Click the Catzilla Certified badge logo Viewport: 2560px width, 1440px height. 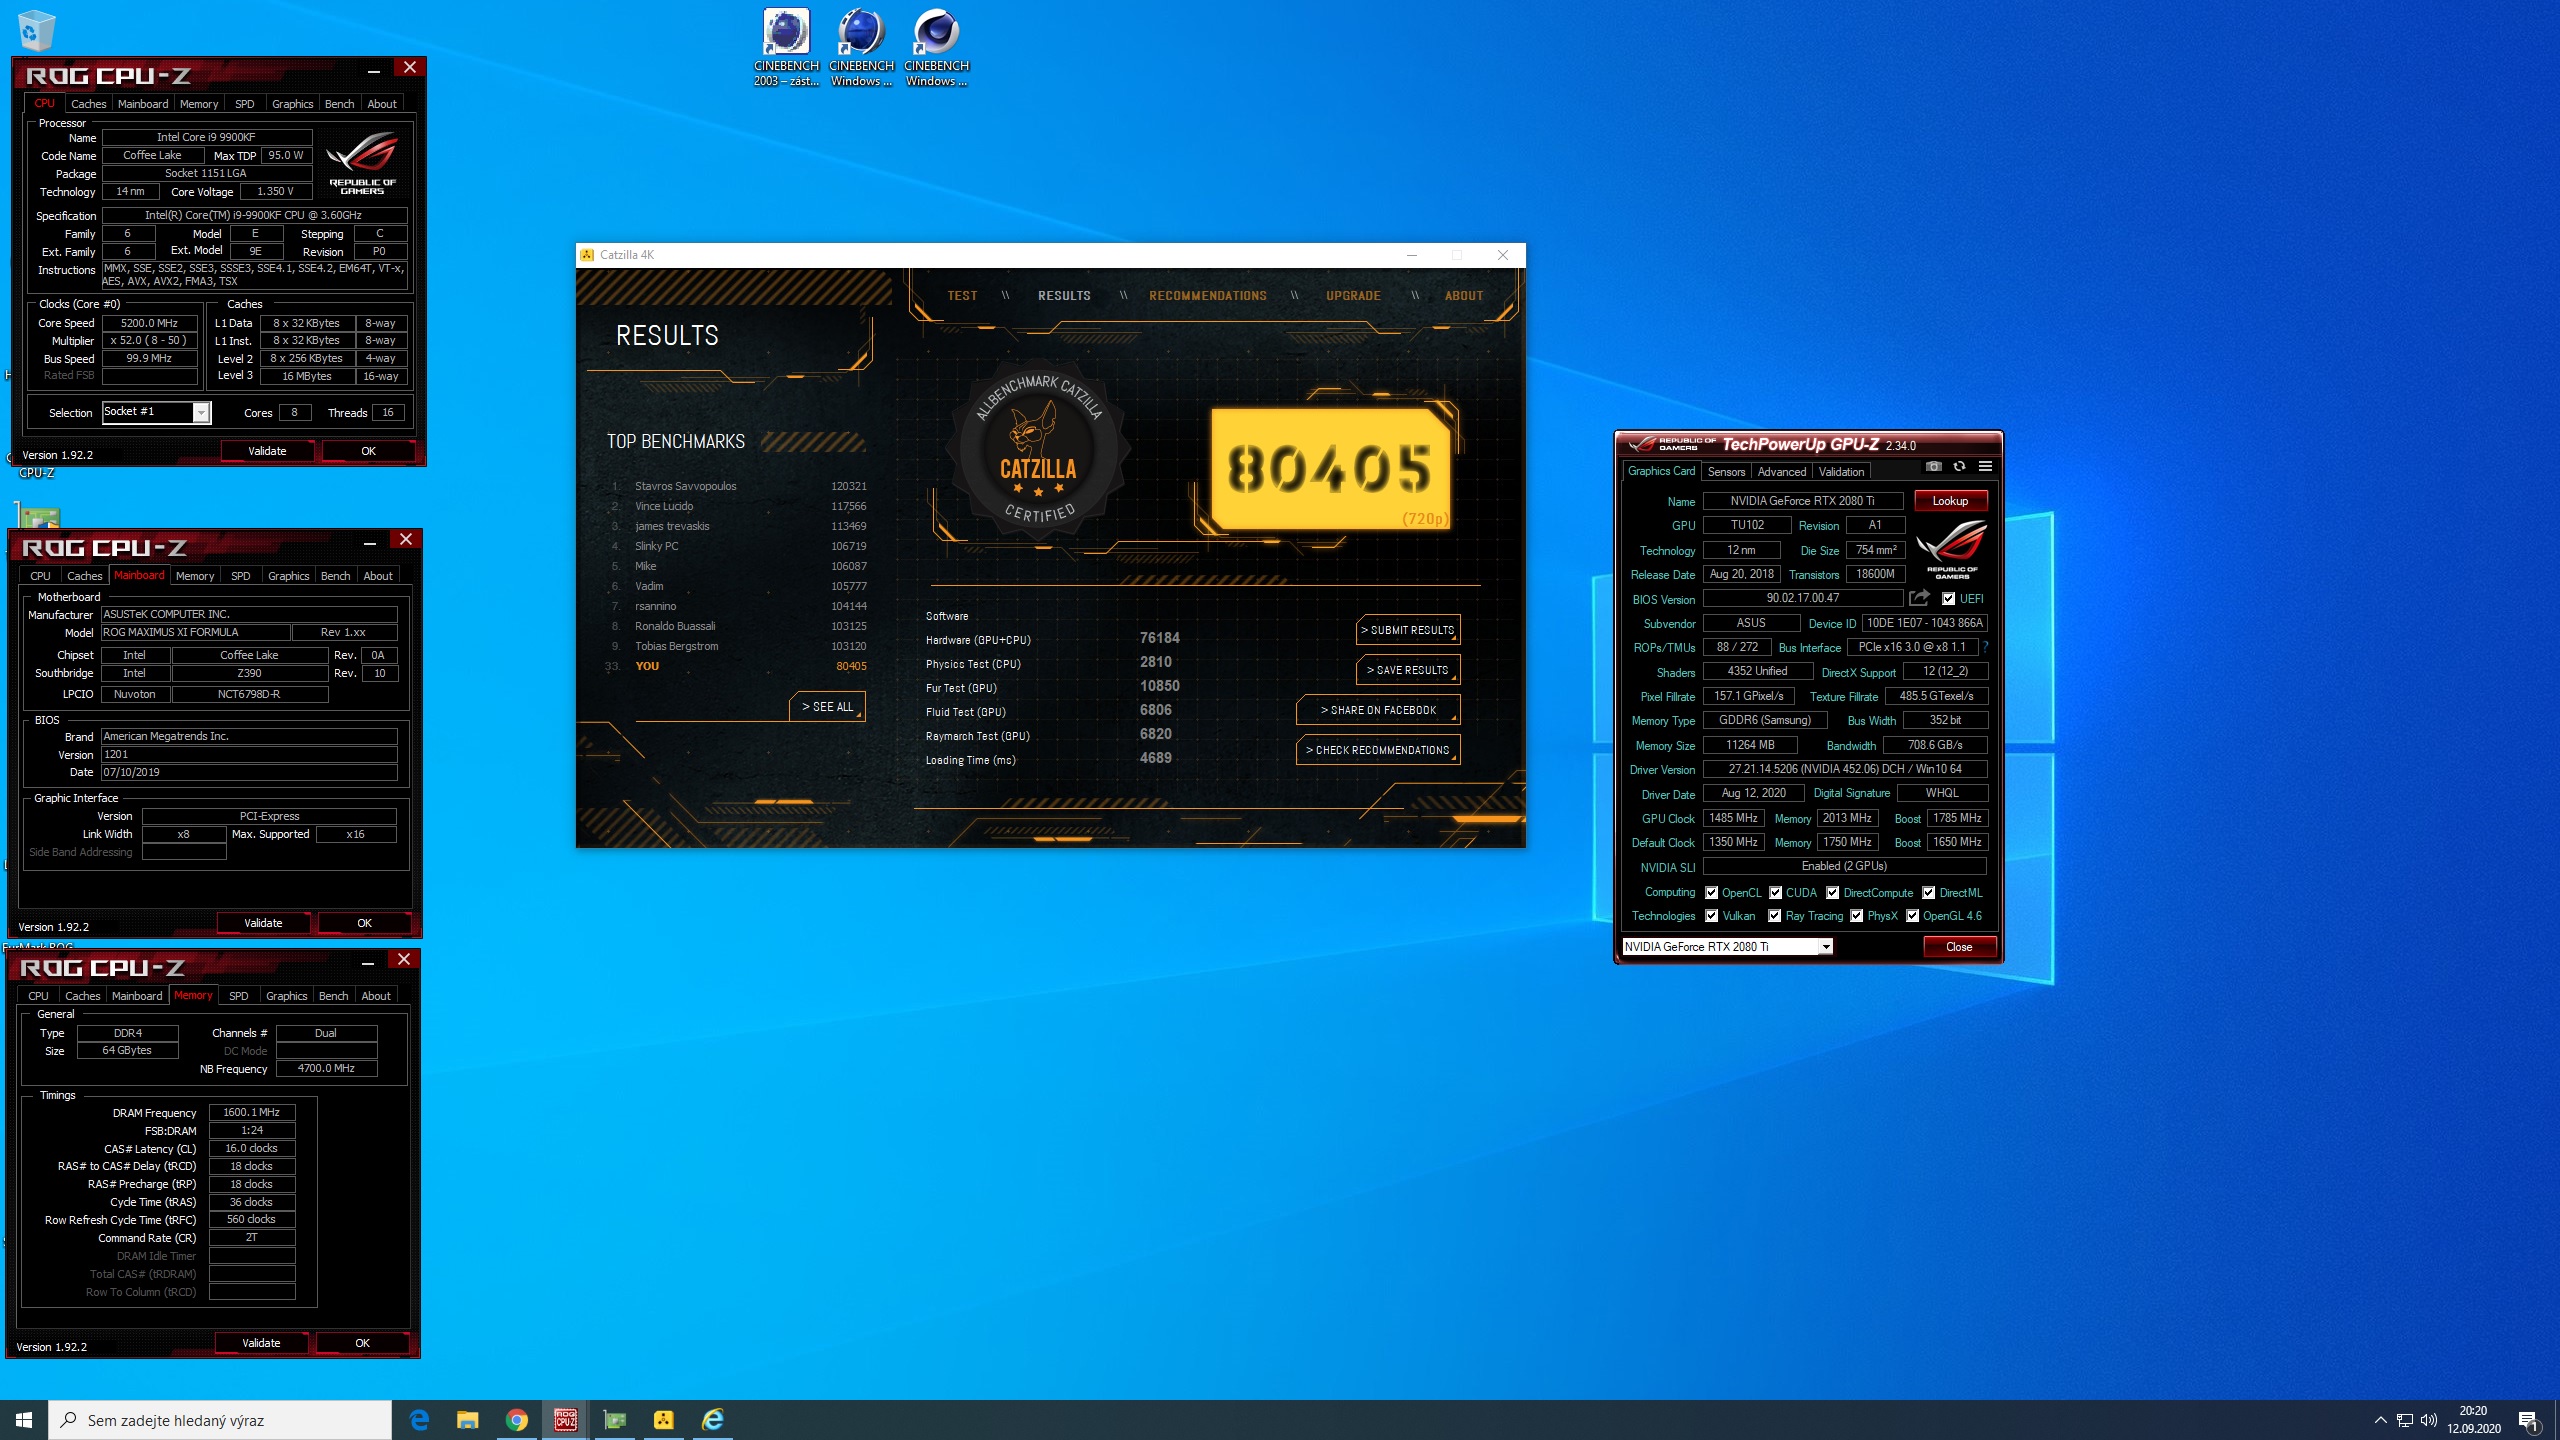(1039, 452)
